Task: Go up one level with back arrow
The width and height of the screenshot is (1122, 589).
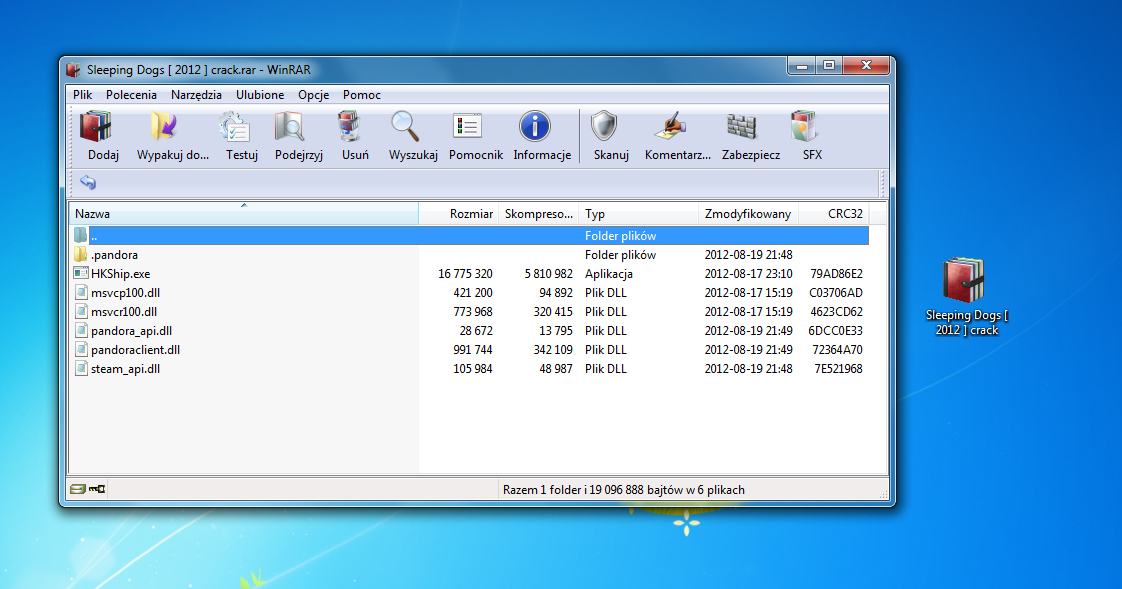Action: (x=88, y=182)
